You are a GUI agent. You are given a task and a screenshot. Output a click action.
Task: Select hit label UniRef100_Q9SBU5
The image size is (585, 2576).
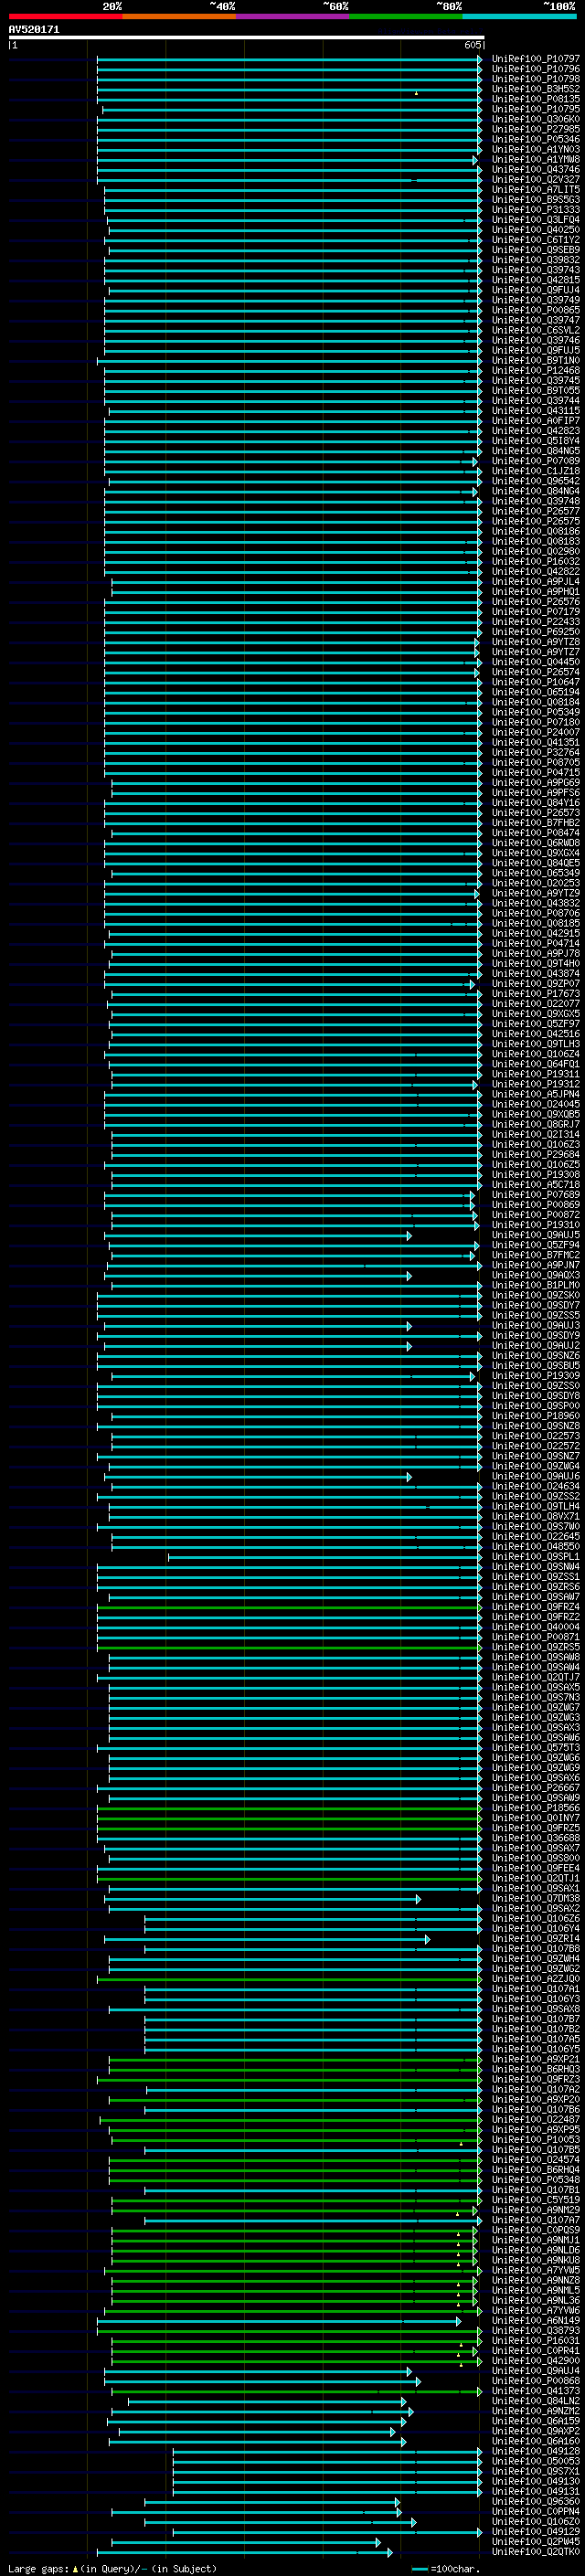(x=536, y=1366)
